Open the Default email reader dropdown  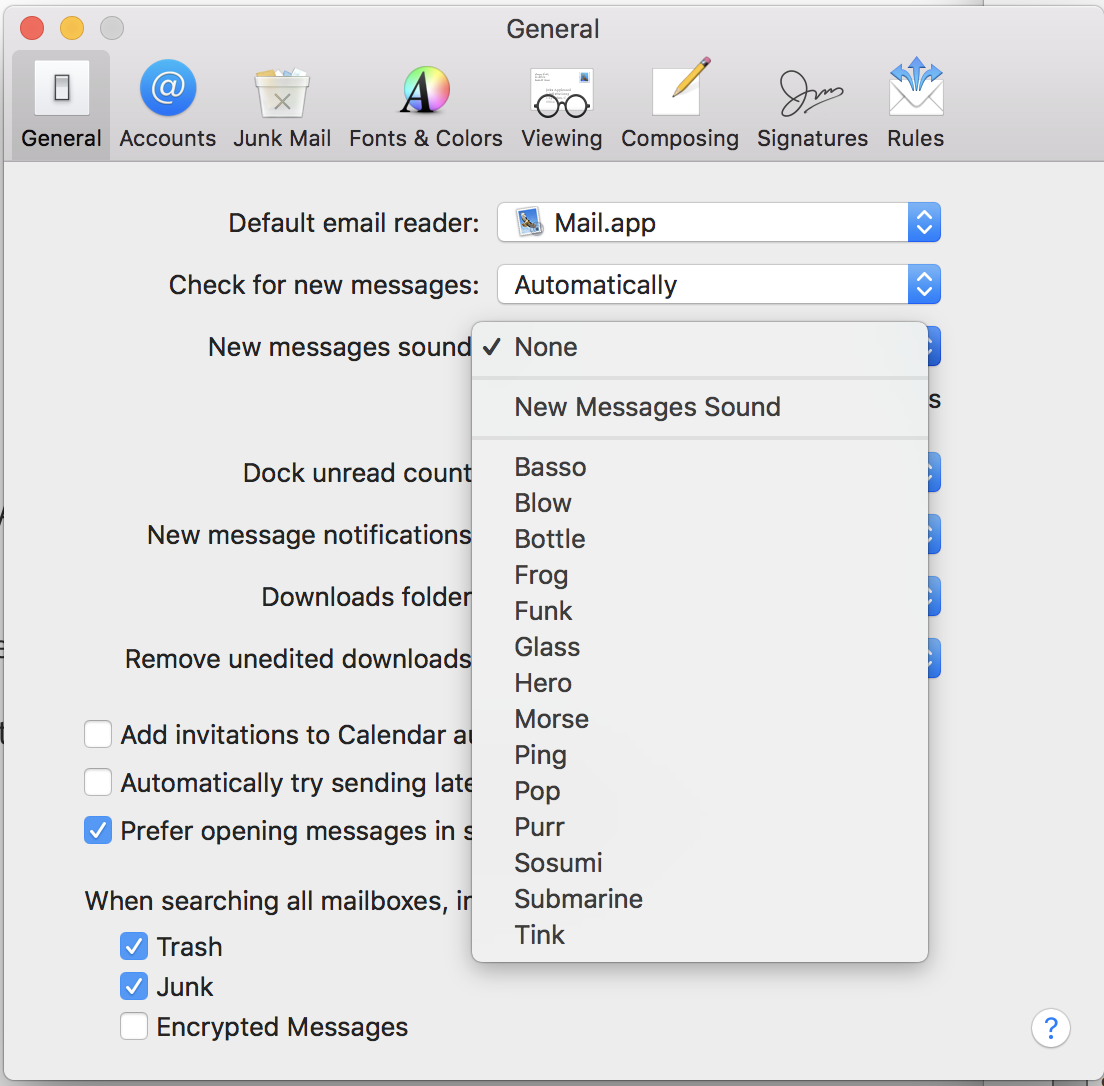coord(719,223)
